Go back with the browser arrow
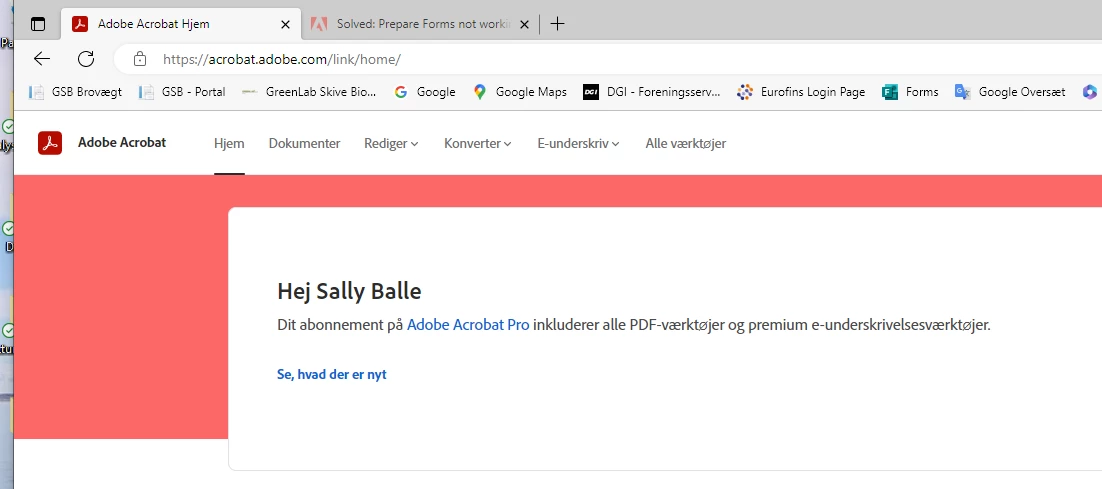This screenshot has width=1102, height=489. pyautogui.click(x=42, y=59)
